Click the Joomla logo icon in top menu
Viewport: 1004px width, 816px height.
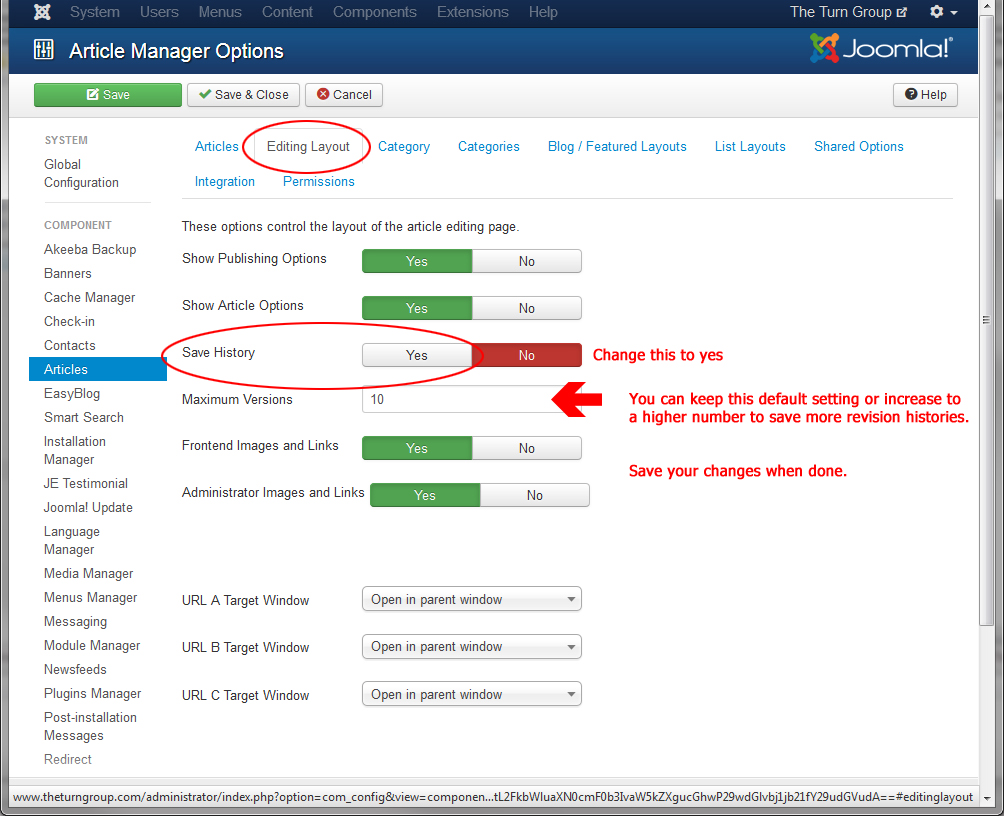click(42, 12)
